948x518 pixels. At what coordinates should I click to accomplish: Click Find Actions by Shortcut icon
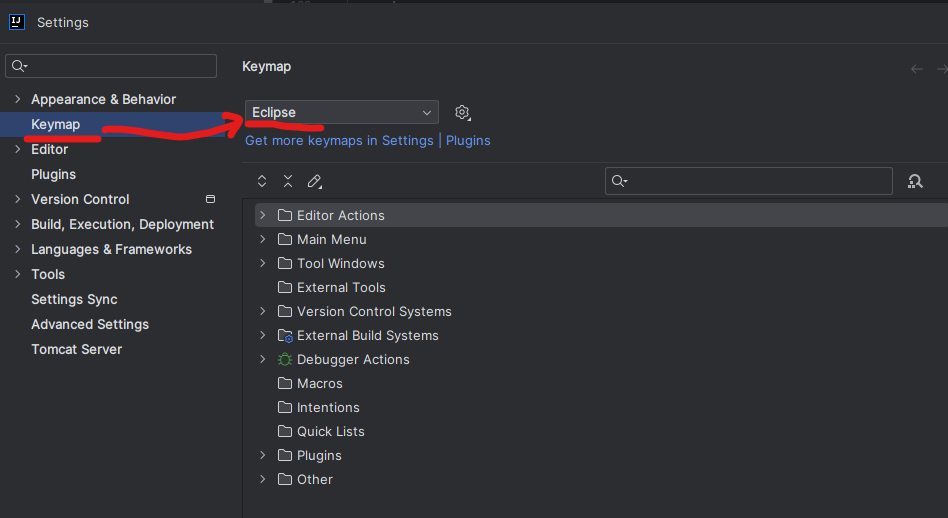pyautogui.click(x=915, y=181)
